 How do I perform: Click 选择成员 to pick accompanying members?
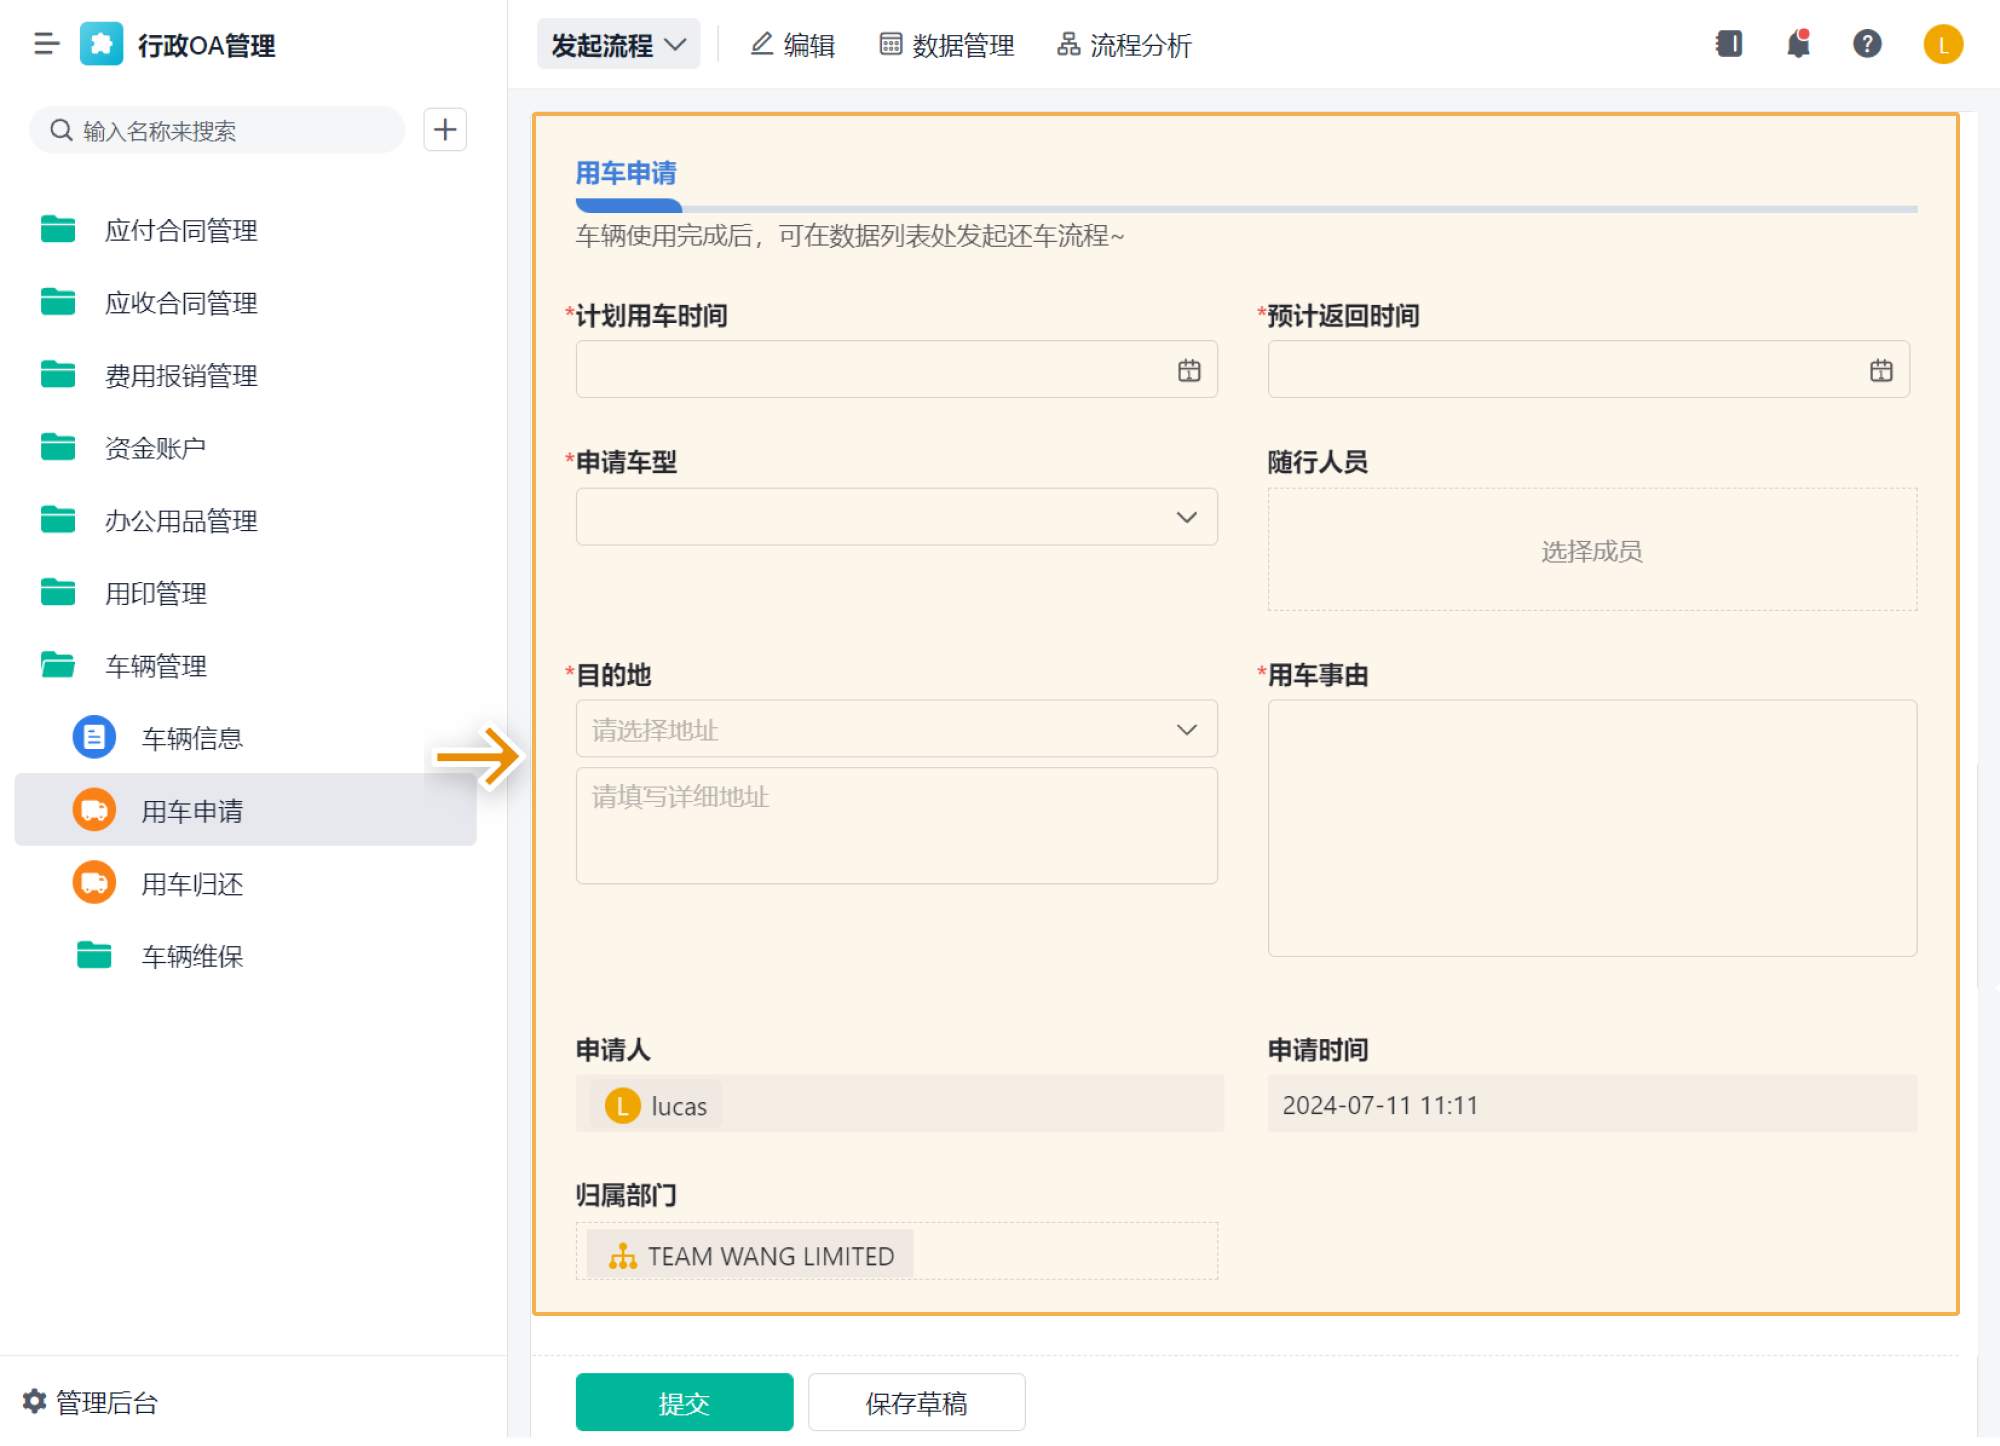1590,550
